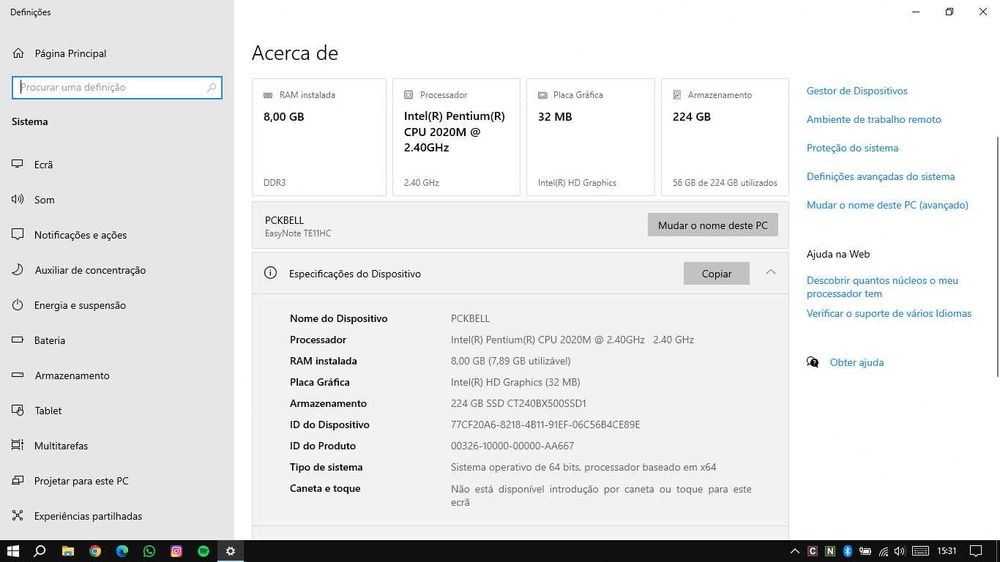This screenshot has width=1000, height=562.
Task: Open the volume tray icon
Action: click(x=899, y=551)
